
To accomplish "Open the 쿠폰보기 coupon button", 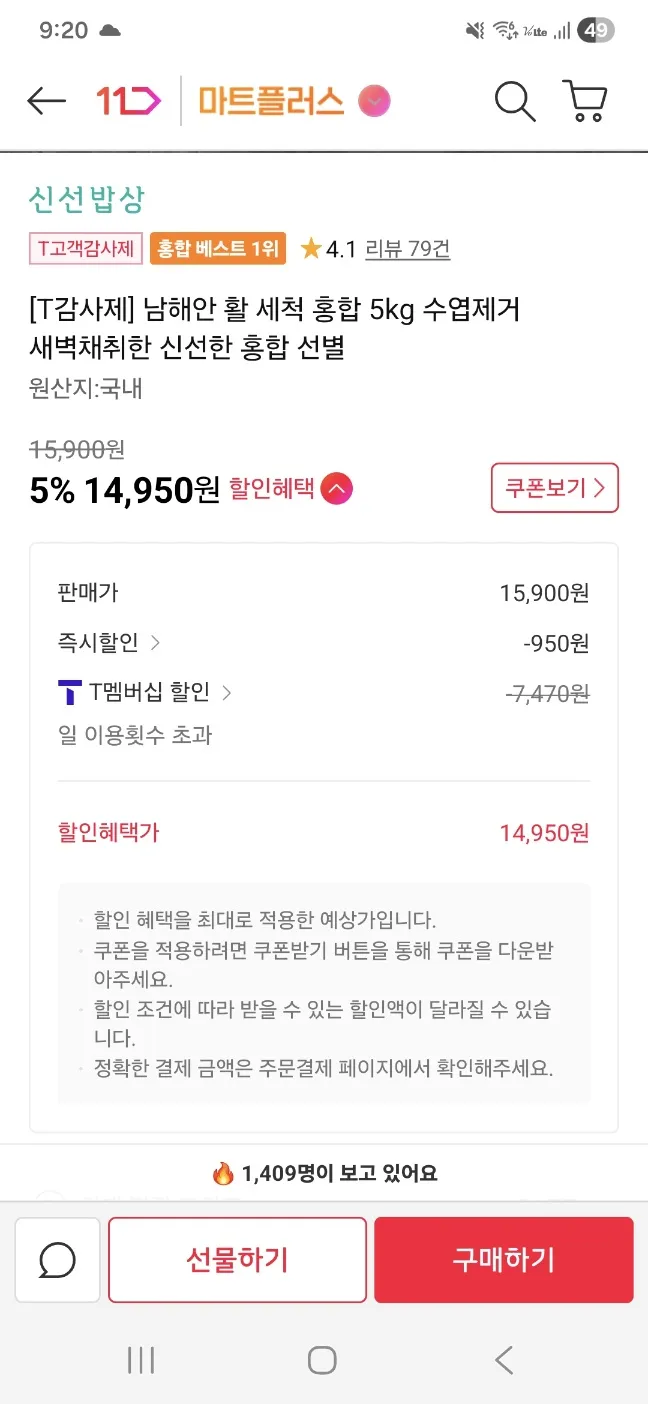I will 555,488.
